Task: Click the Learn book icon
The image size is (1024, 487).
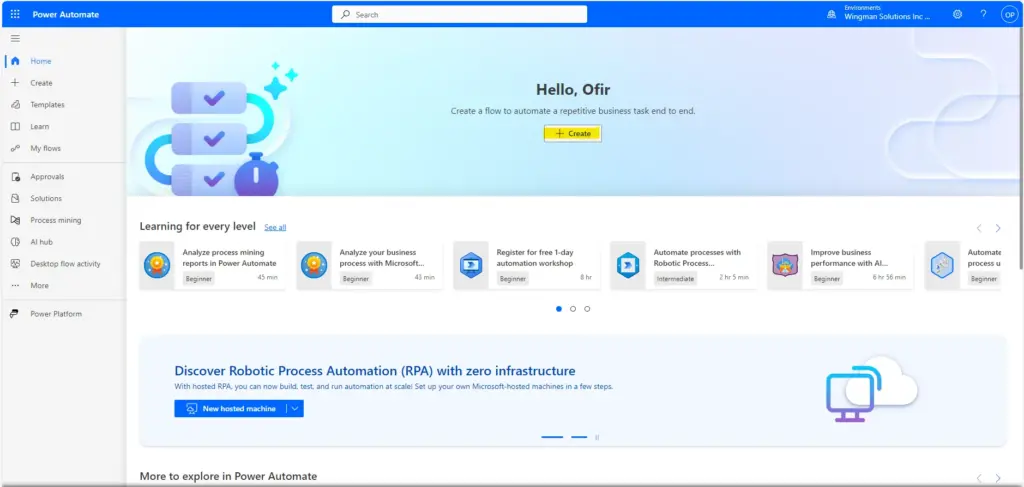Action: pos(15,127)
